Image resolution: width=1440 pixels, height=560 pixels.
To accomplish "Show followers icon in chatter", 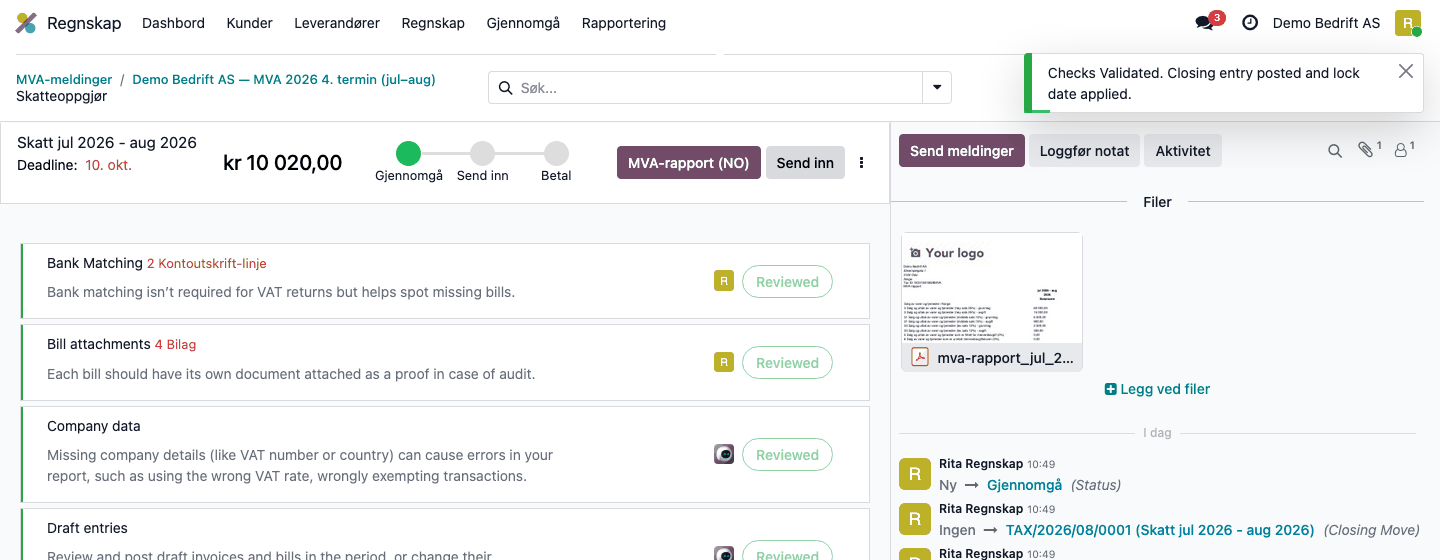I will [1402, 150].
